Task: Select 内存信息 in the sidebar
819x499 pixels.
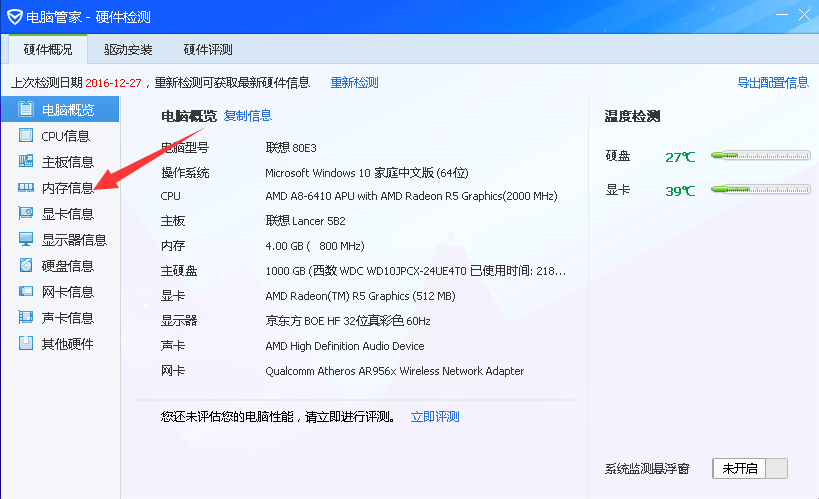Action: pyautogui.click(x=60, y=188)
